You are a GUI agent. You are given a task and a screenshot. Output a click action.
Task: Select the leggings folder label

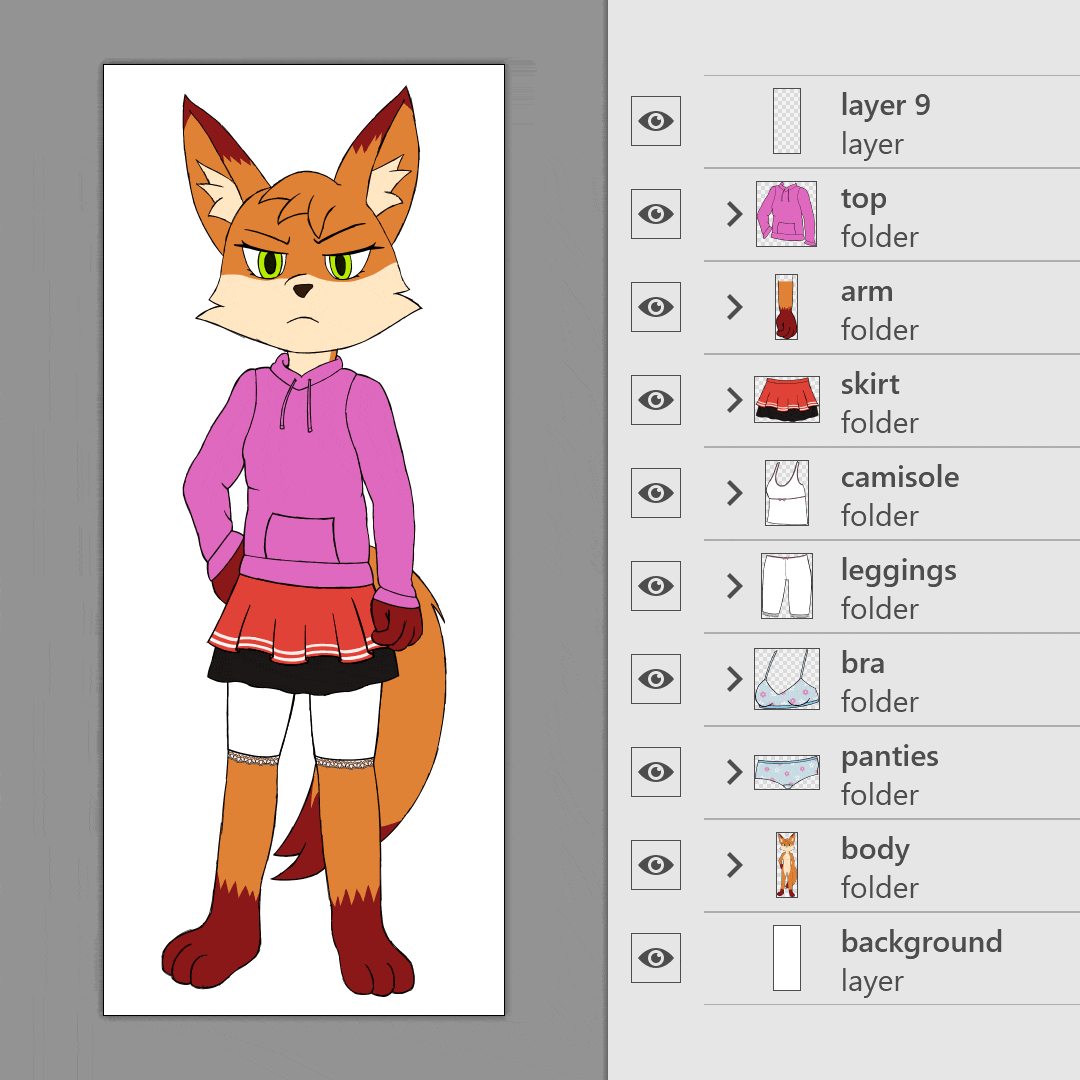point(898,572)
